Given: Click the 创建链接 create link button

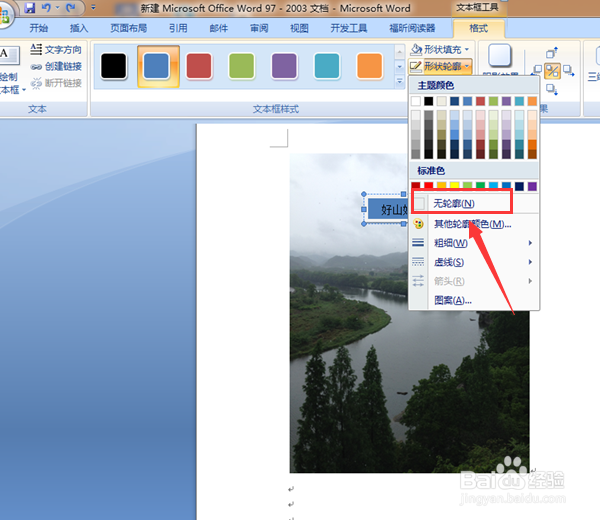Looking at the screenshot, I should pos(56,66).
